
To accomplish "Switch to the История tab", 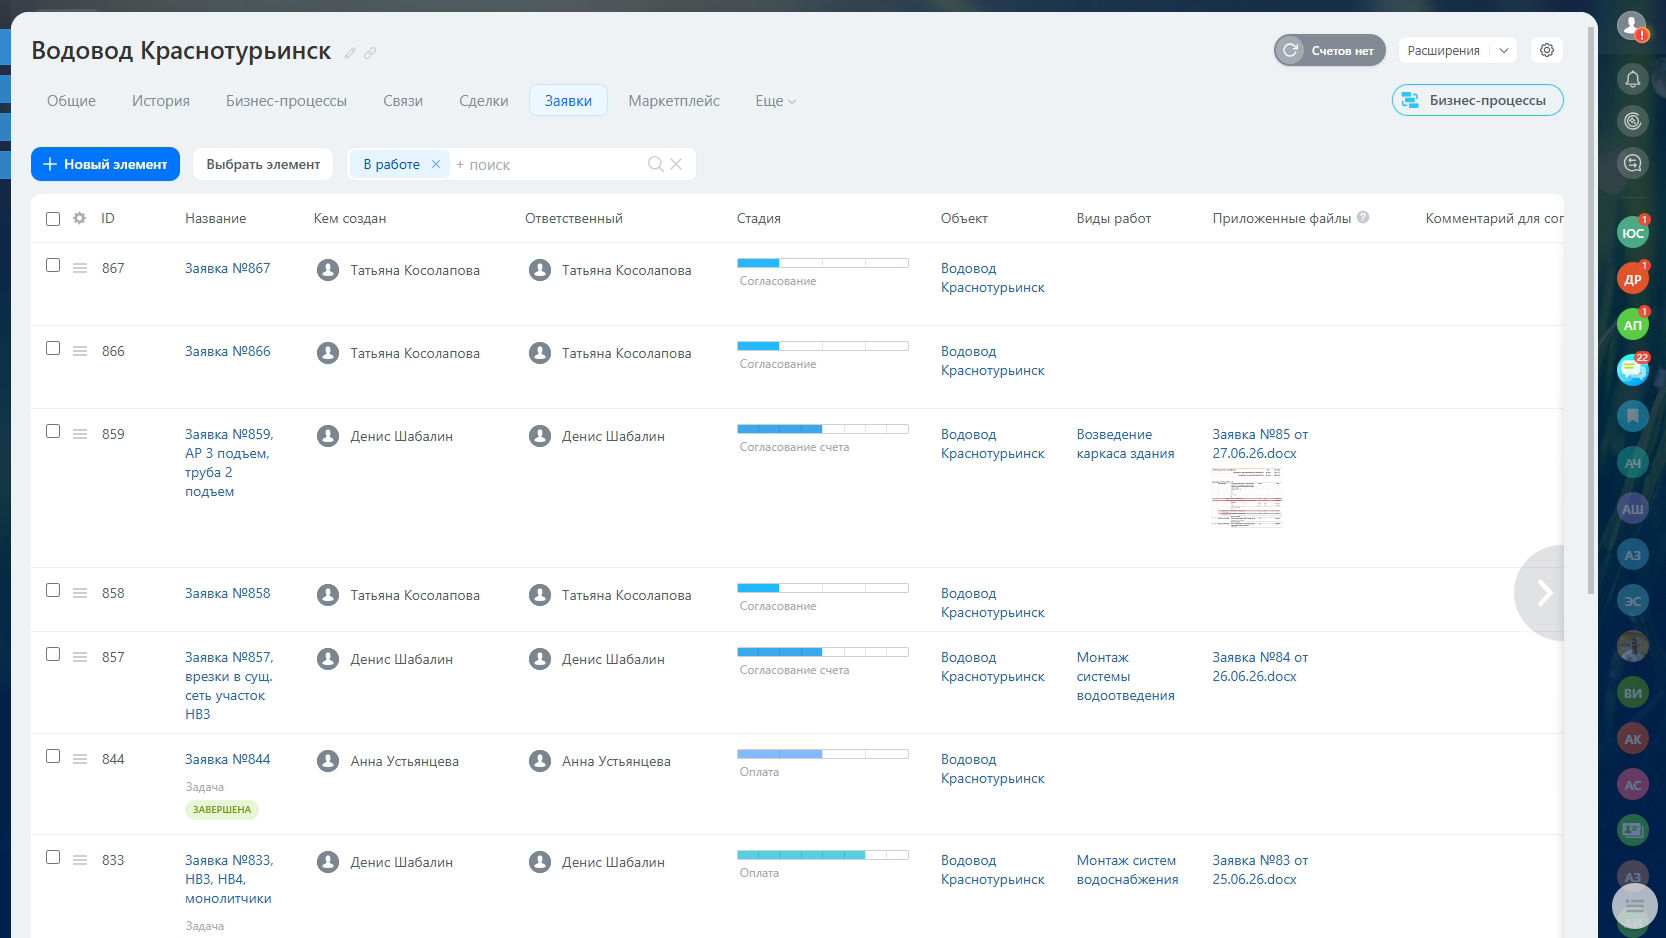I will [x=161, y=101].
